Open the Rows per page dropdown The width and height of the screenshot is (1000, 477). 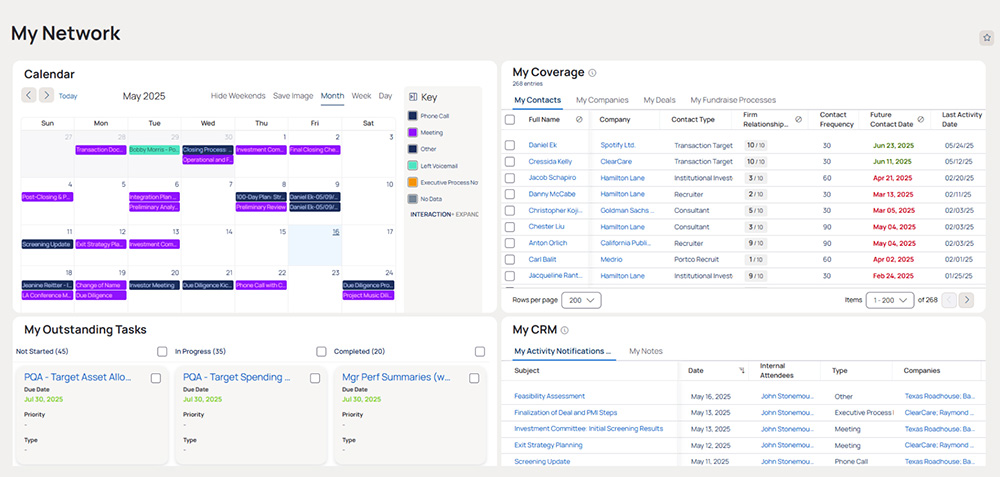tap(581, 300)
